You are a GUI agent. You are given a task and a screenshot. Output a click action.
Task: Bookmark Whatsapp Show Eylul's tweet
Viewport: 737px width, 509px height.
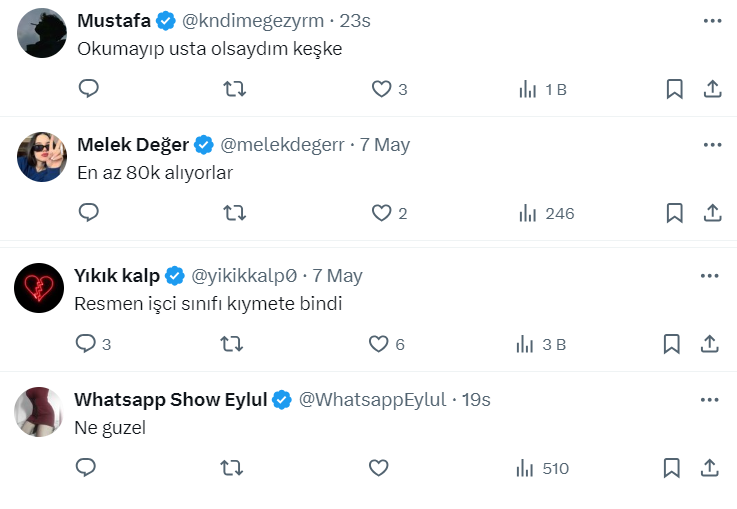click(673, 468)
